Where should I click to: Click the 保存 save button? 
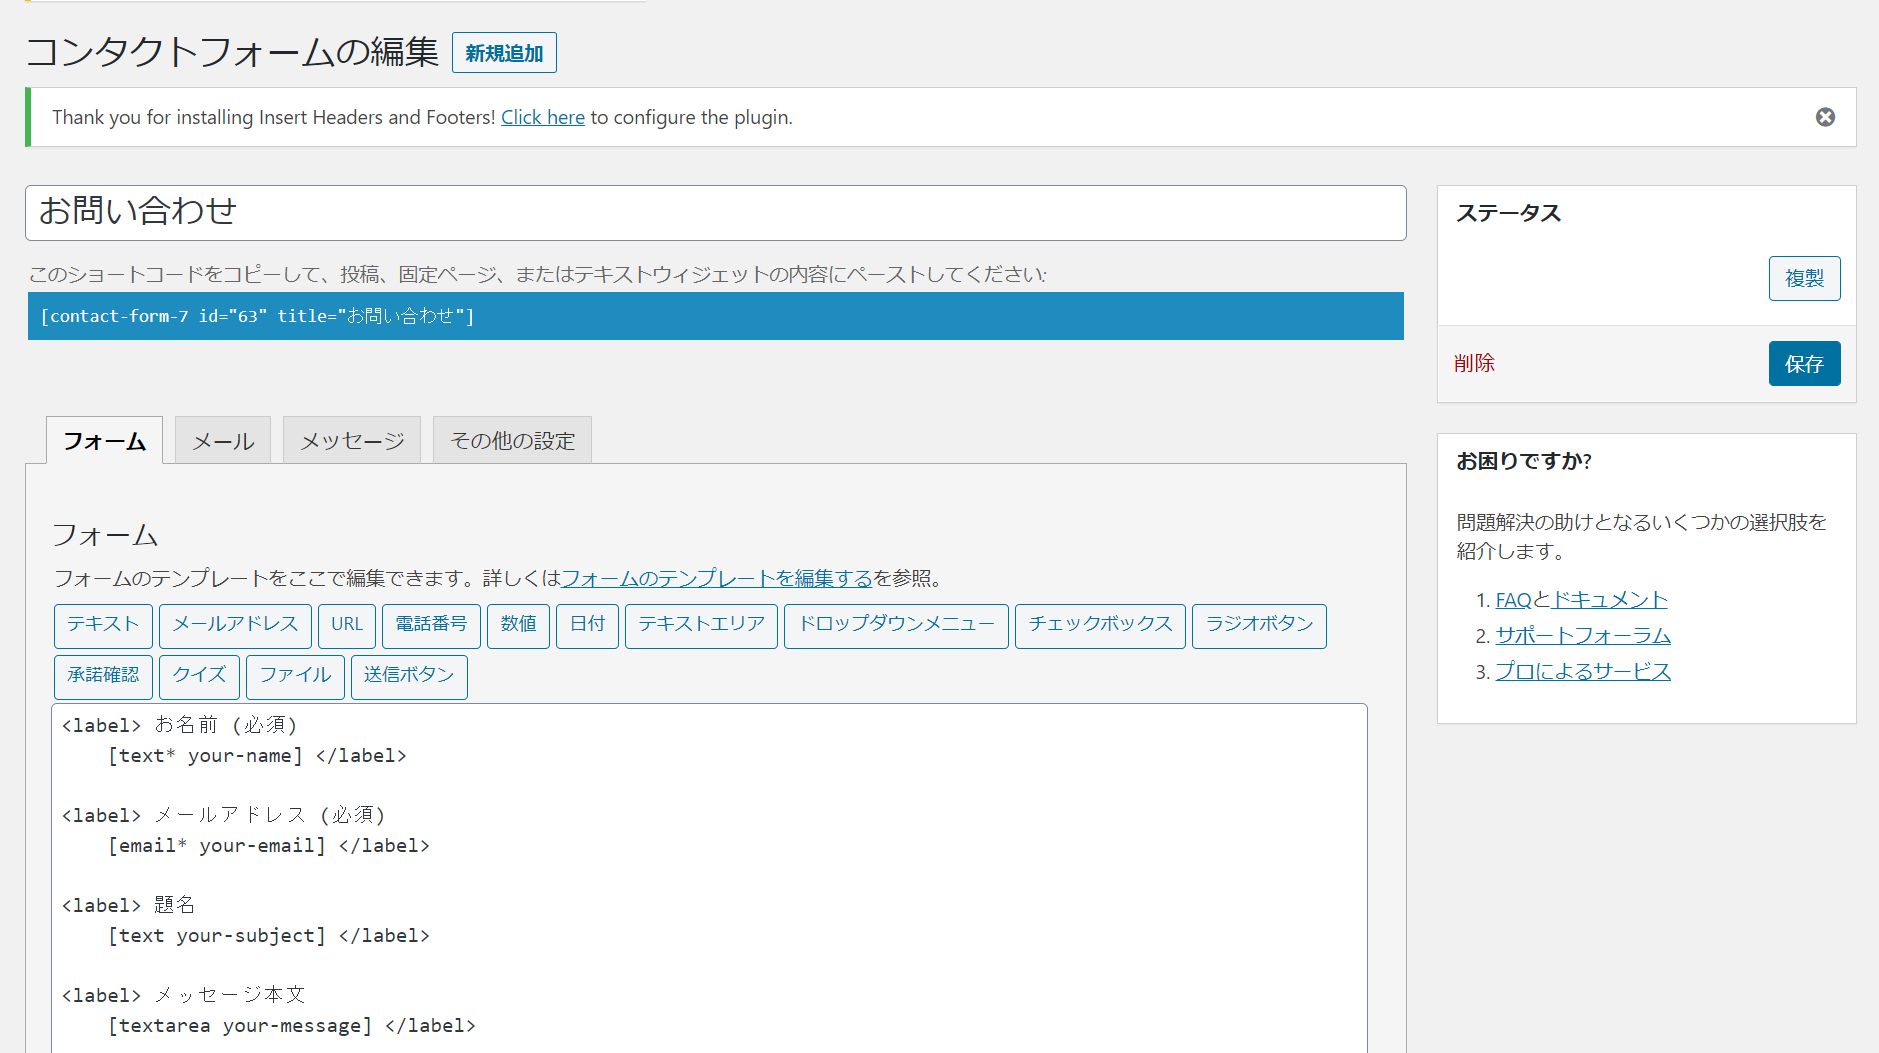point(1804,364)
